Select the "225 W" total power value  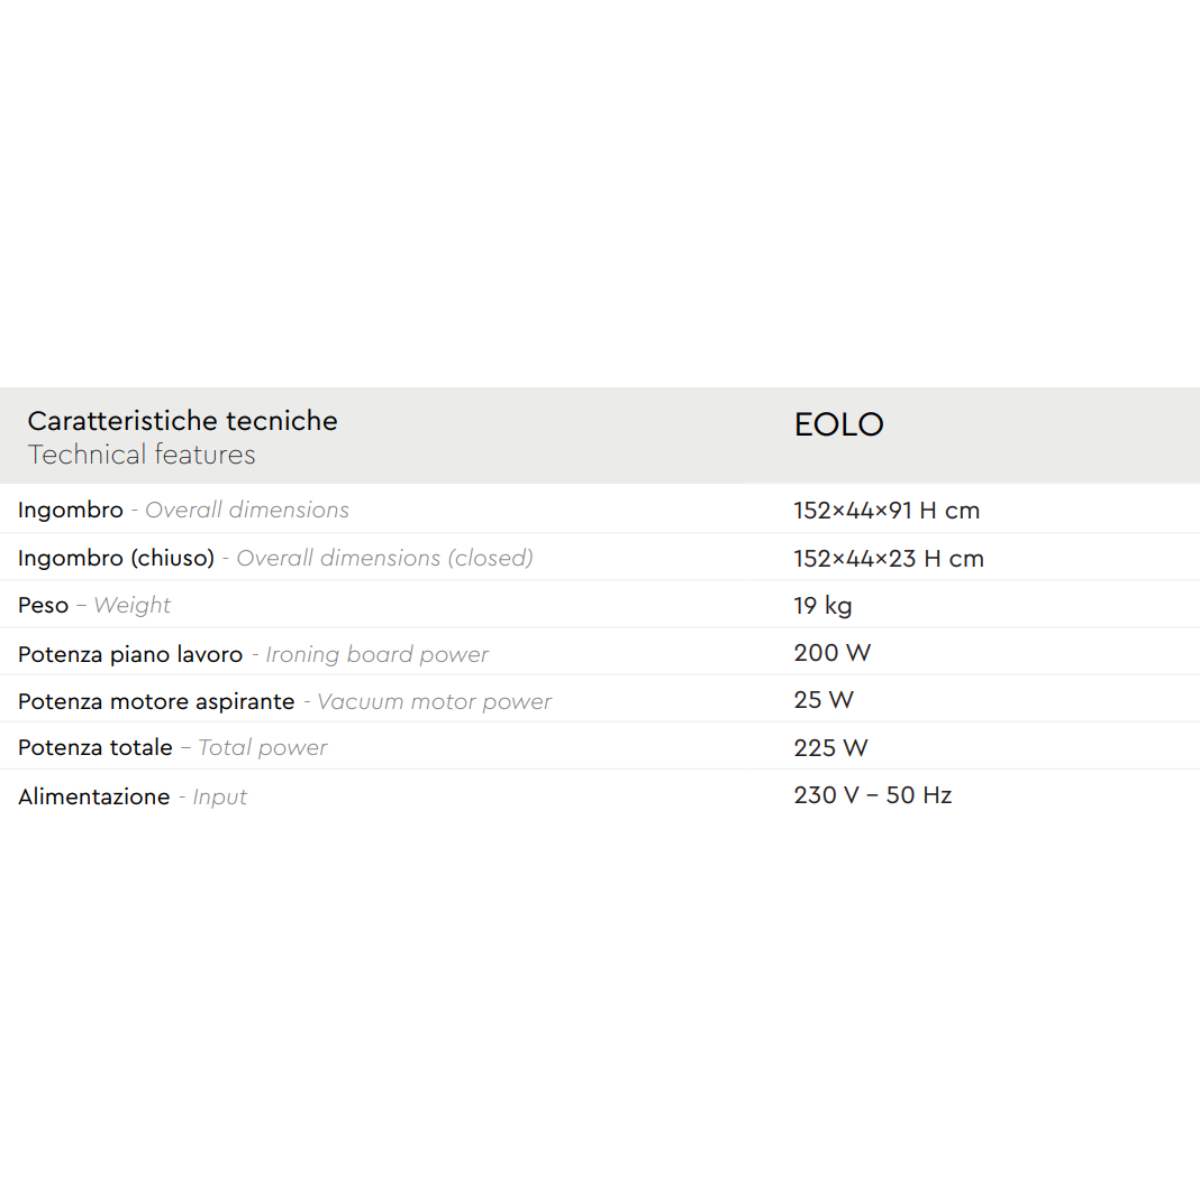click(830, 748)
